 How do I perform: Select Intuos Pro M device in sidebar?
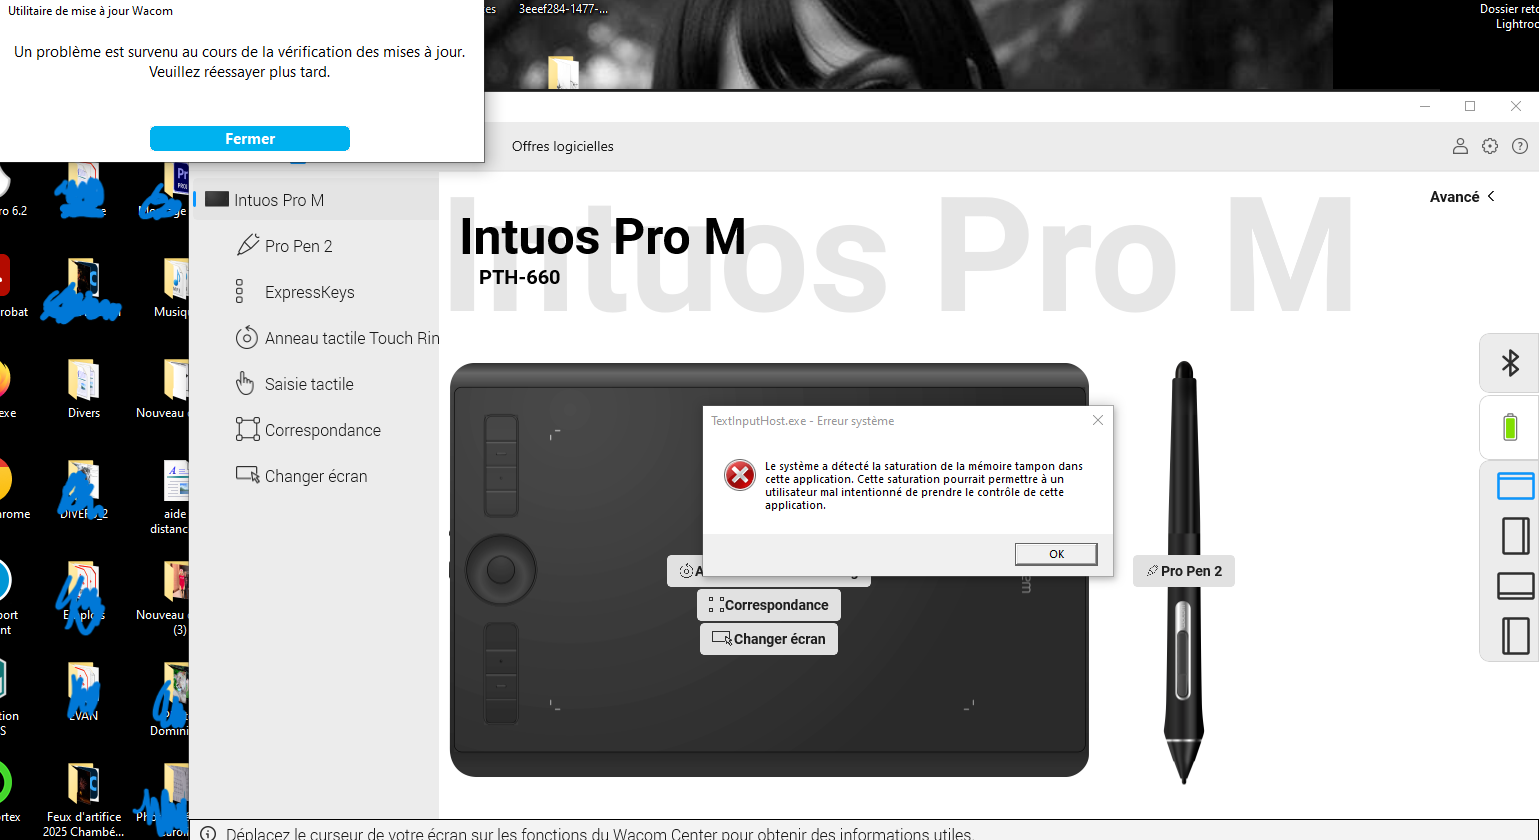tap(315, 200)
